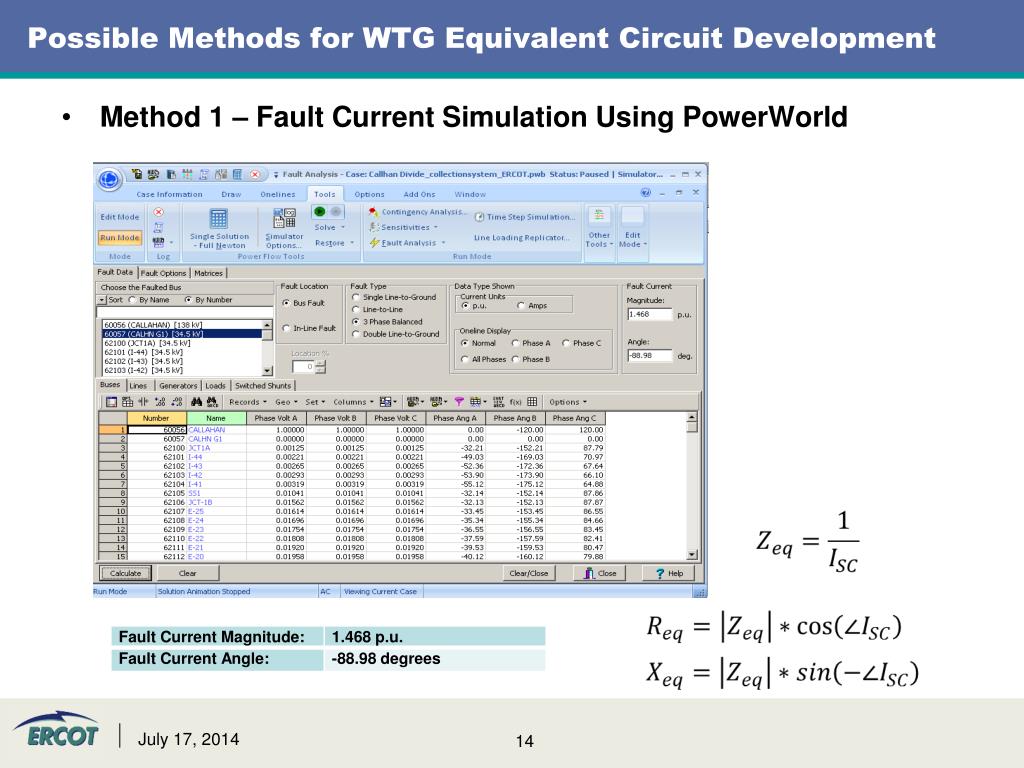Choose Line-to-Line fault type
This screenshot has width=1024, height=768.
pos(356,310)
